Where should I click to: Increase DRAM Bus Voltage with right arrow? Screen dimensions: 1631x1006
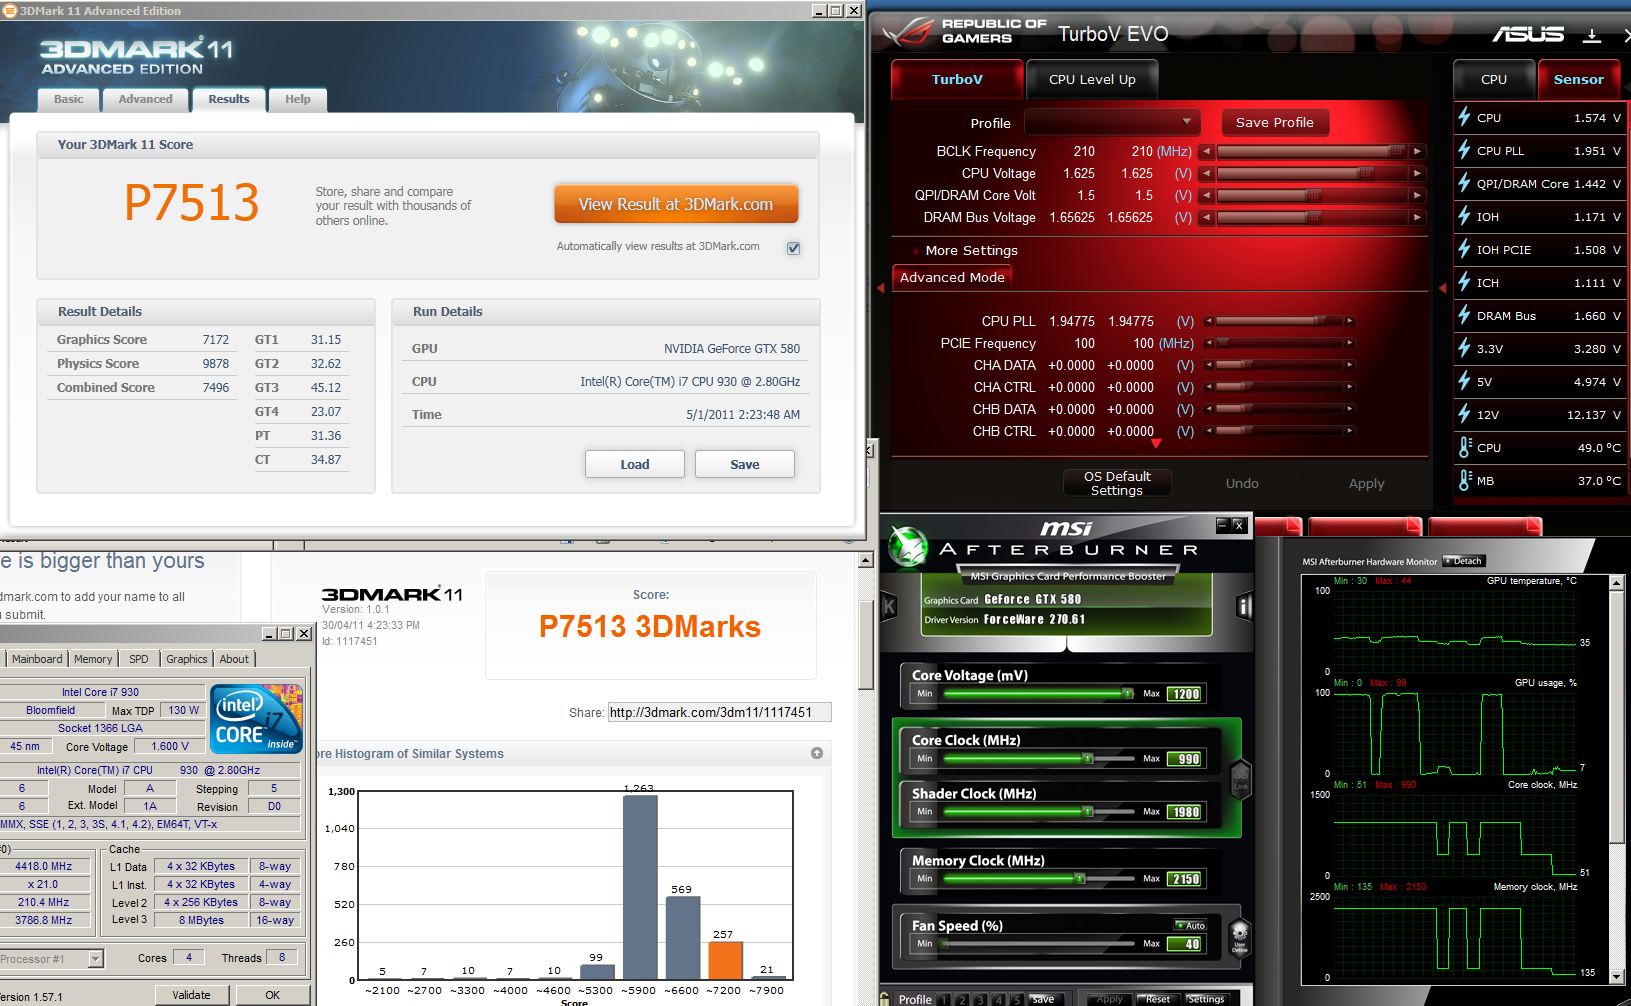tap(1417, 217)
